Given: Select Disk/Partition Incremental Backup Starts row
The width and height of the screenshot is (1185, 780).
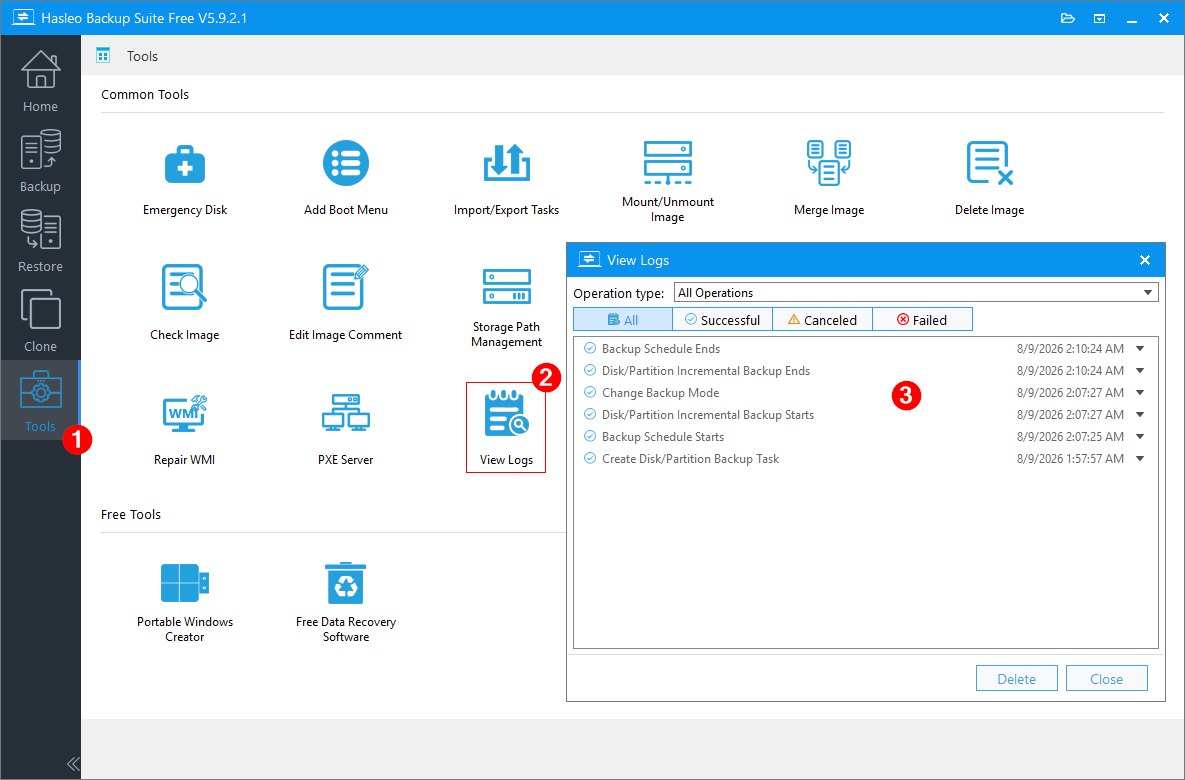Looking at the screenshot, I should point(865,414).
